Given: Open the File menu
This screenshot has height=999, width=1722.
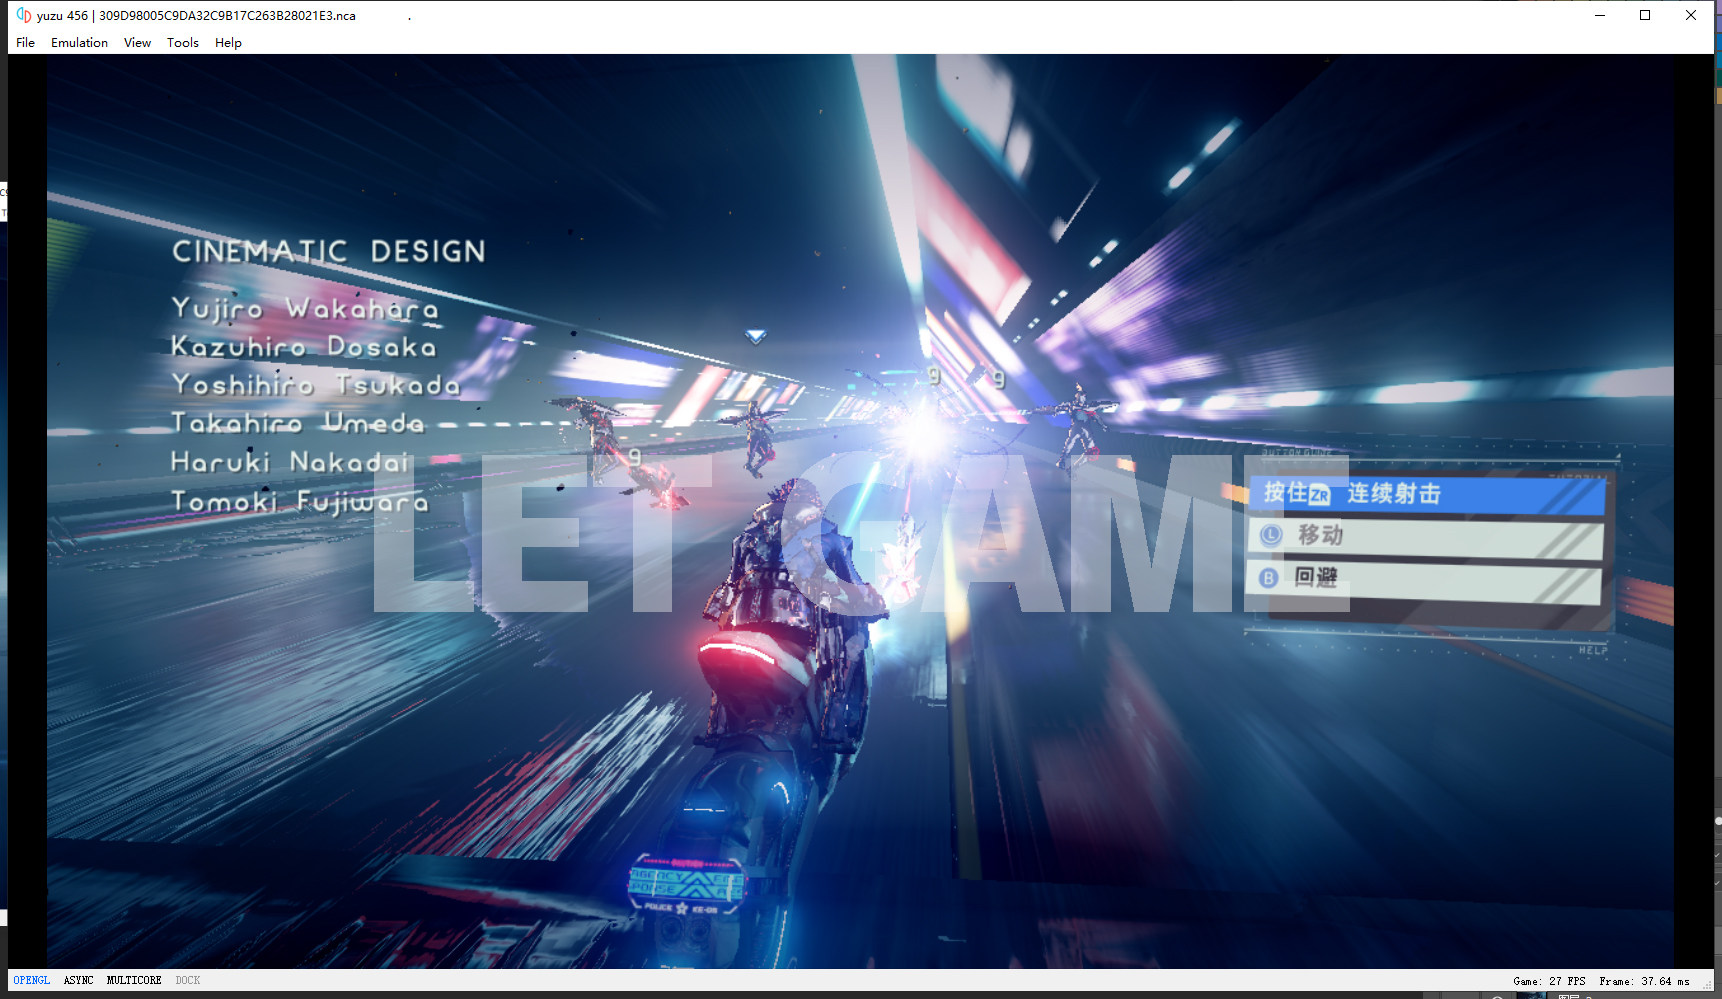Looking at the screenshot, I should tap(25, 43).
